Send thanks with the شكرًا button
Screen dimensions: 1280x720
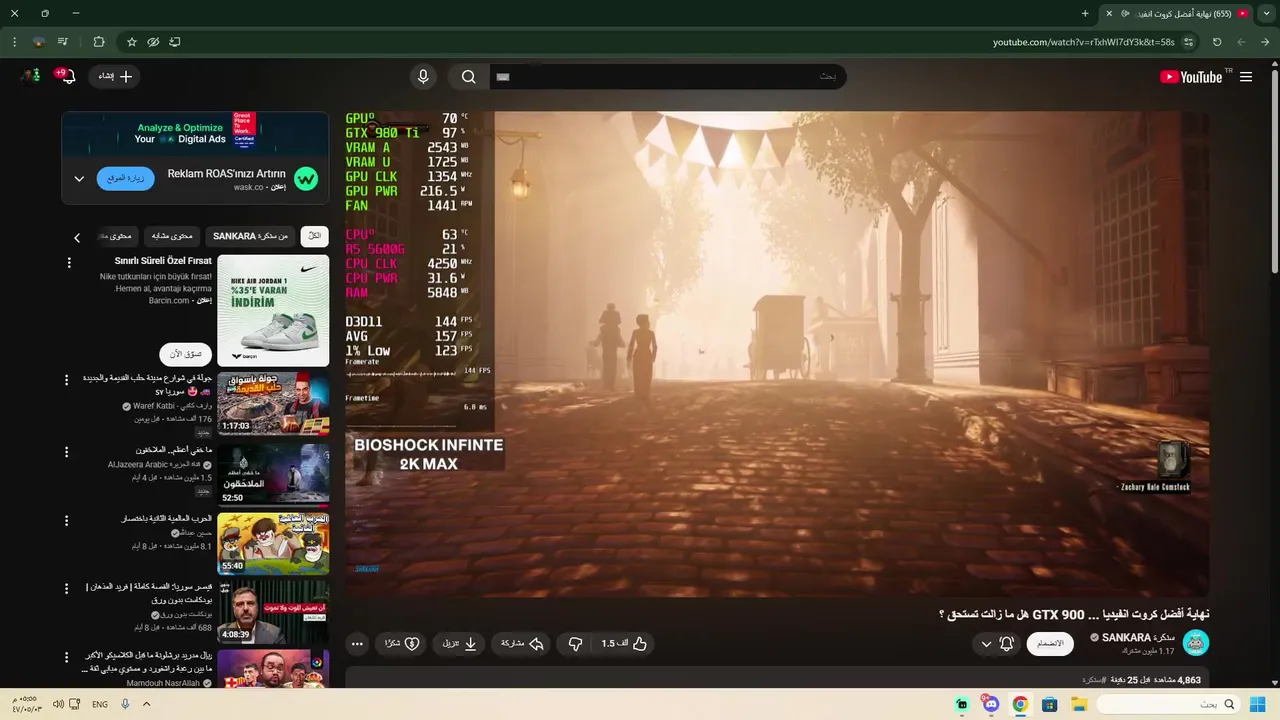pos(402,644)
